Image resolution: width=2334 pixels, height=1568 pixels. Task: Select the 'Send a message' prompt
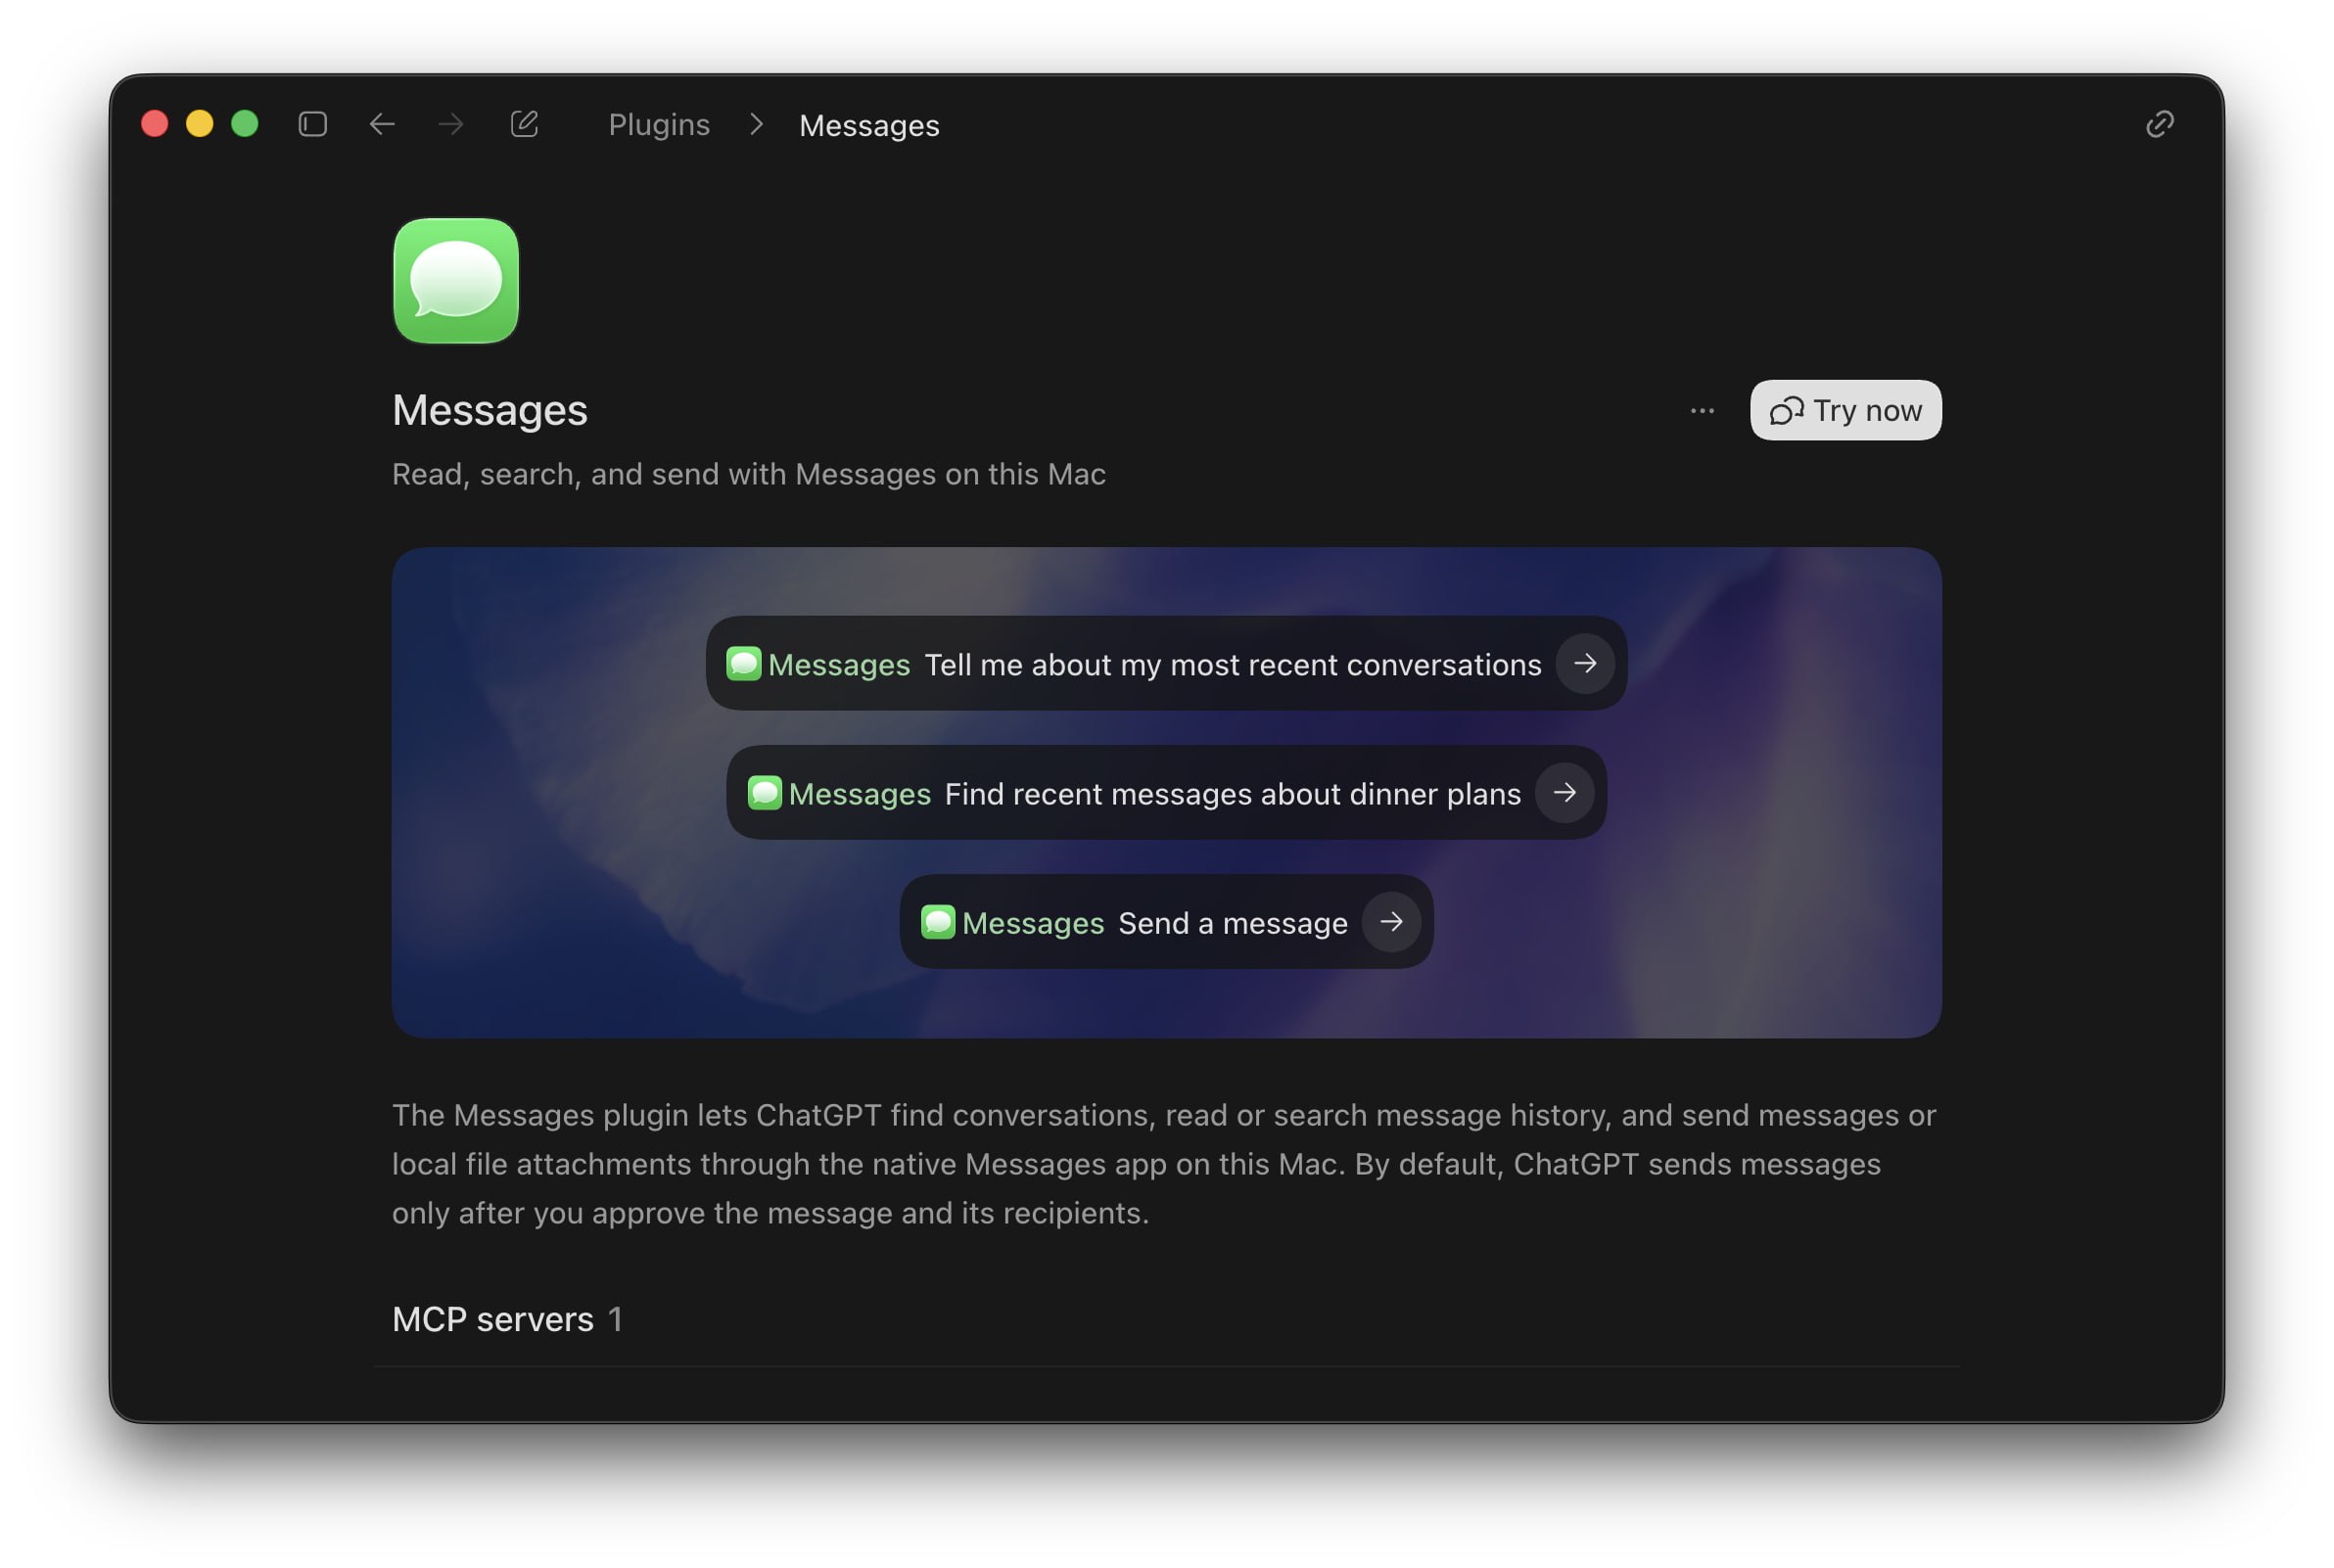[x=1166, y=921]
